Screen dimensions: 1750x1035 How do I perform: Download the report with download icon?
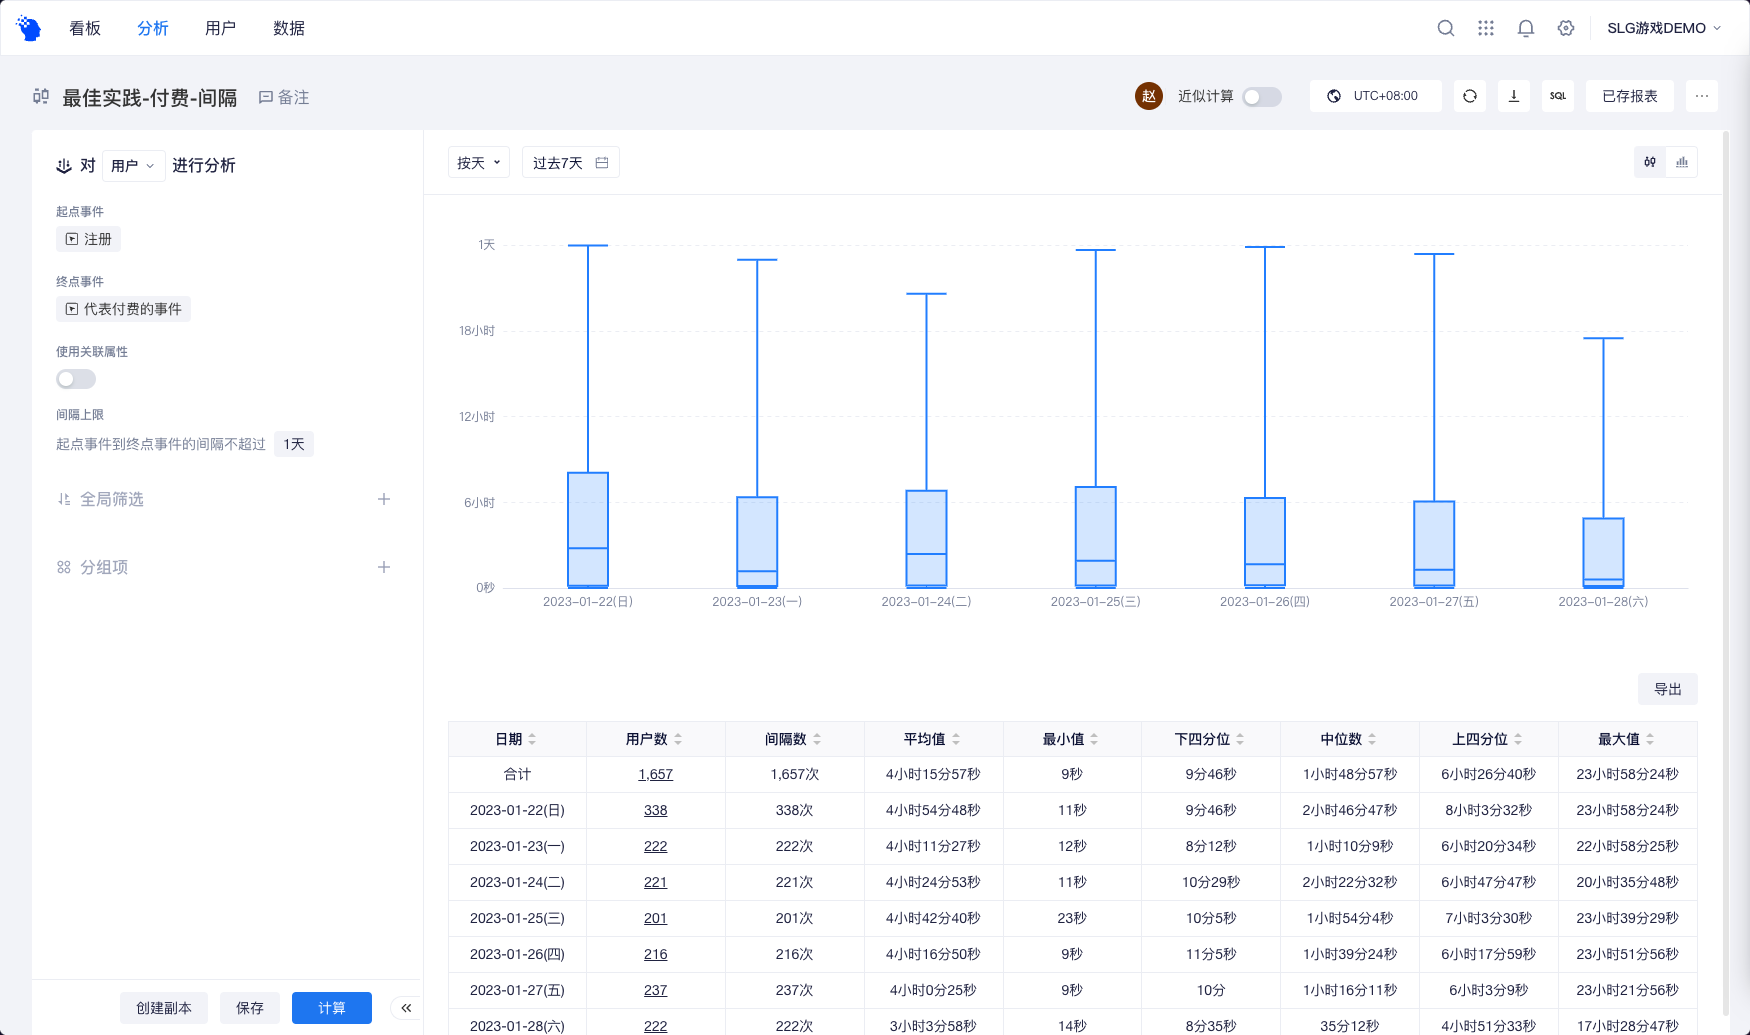[x=1514, y=96]
